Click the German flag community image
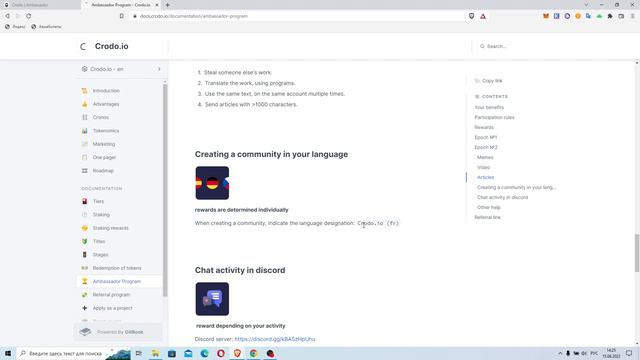Screen dimensions: 640x360 click(x=212, y=183)
